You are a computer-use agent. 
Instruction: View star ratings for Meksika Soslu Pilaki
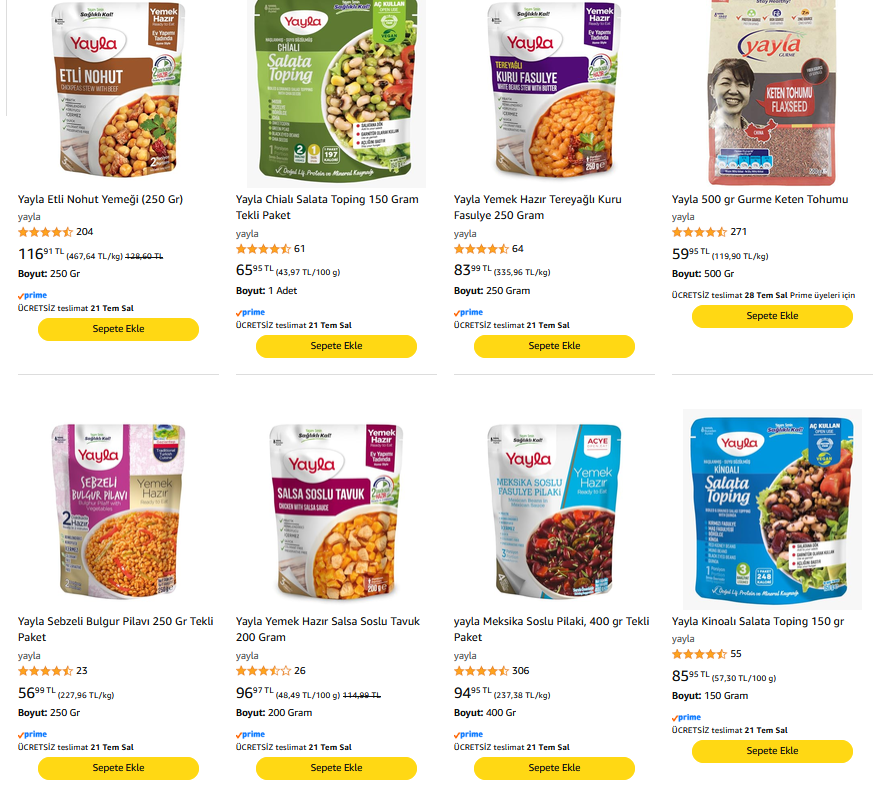481,671
